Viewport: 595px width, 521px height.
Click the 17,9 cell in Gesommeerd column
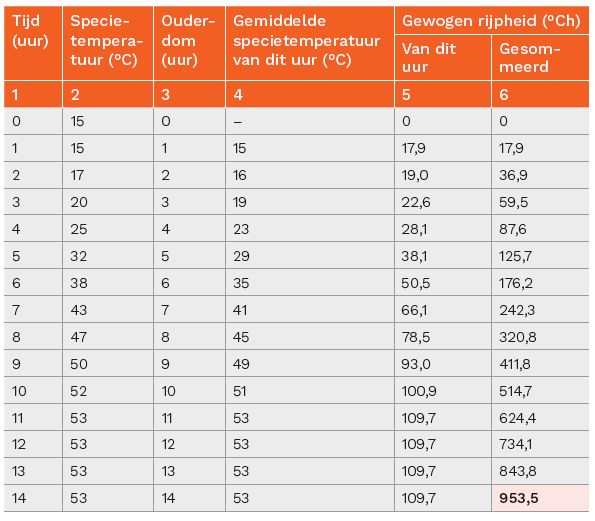(x=540, y=148)
